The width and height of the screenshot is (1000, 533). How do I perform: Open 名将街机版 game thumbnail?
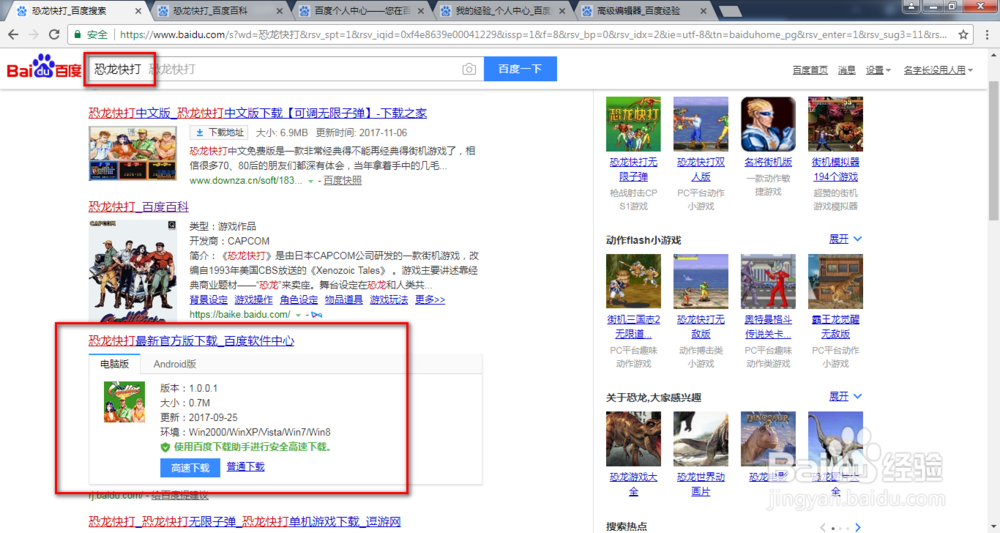coord(768,124)
